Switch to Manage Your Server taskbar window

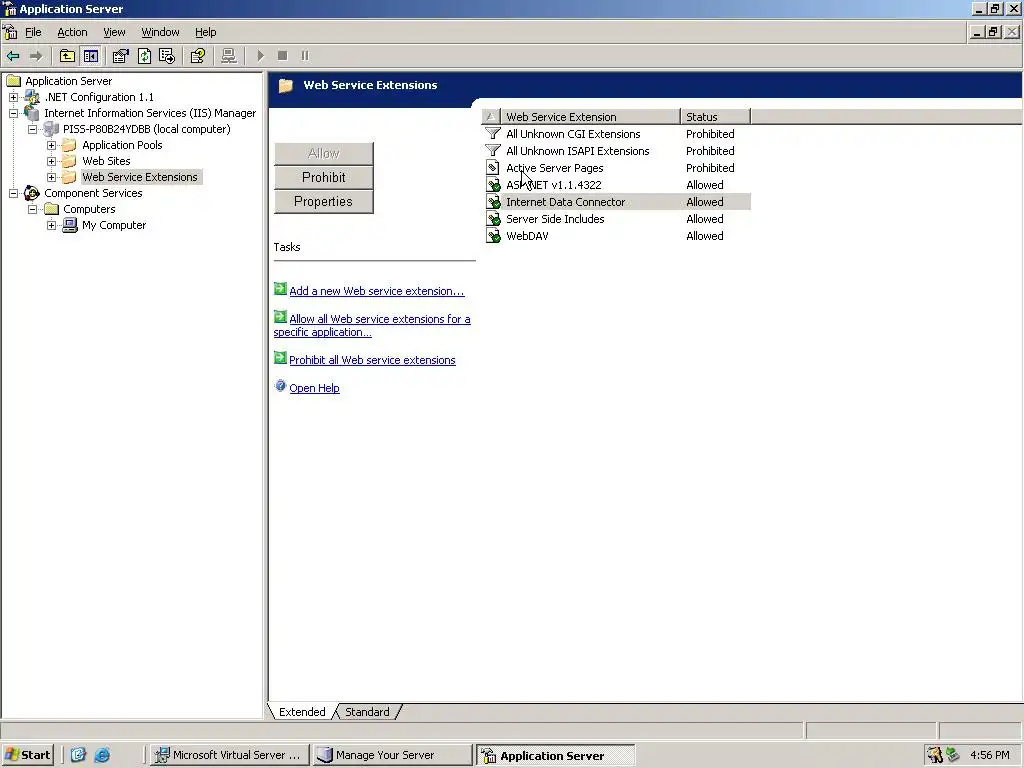click(392, 755)
